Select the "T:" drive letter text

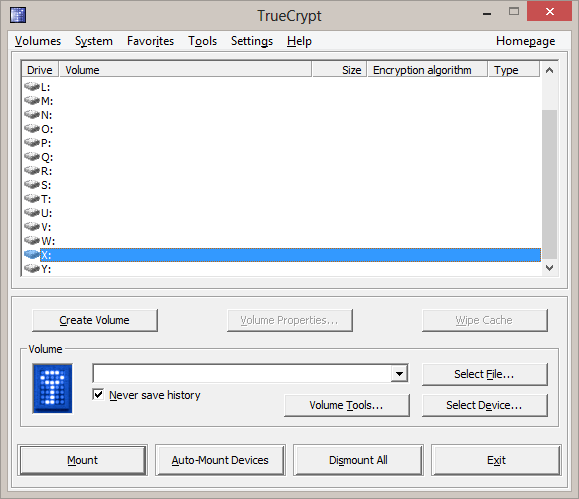(x=46, y=199)
